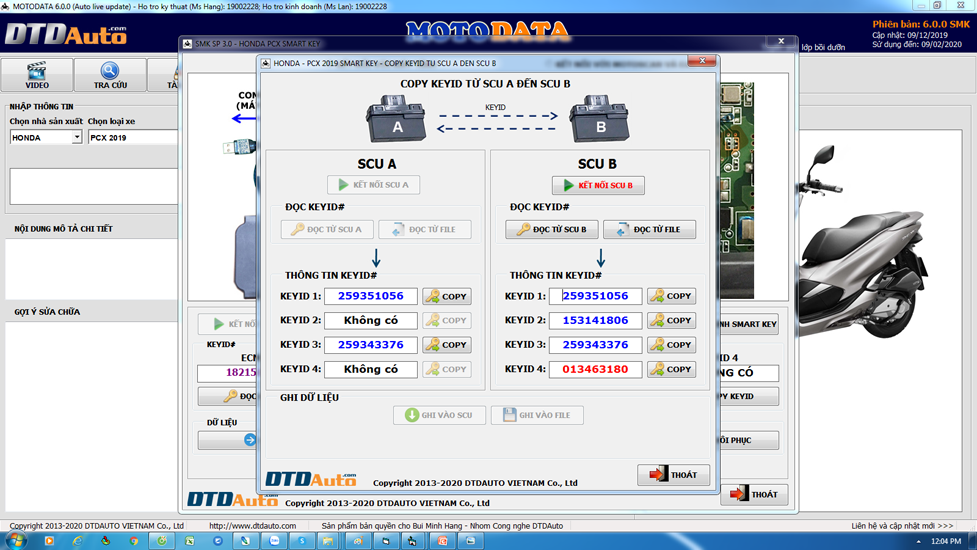Expand the HONDA manufacturer dropdown
Viewport: 977px width, 550px height.
click(x=77, y=138)
